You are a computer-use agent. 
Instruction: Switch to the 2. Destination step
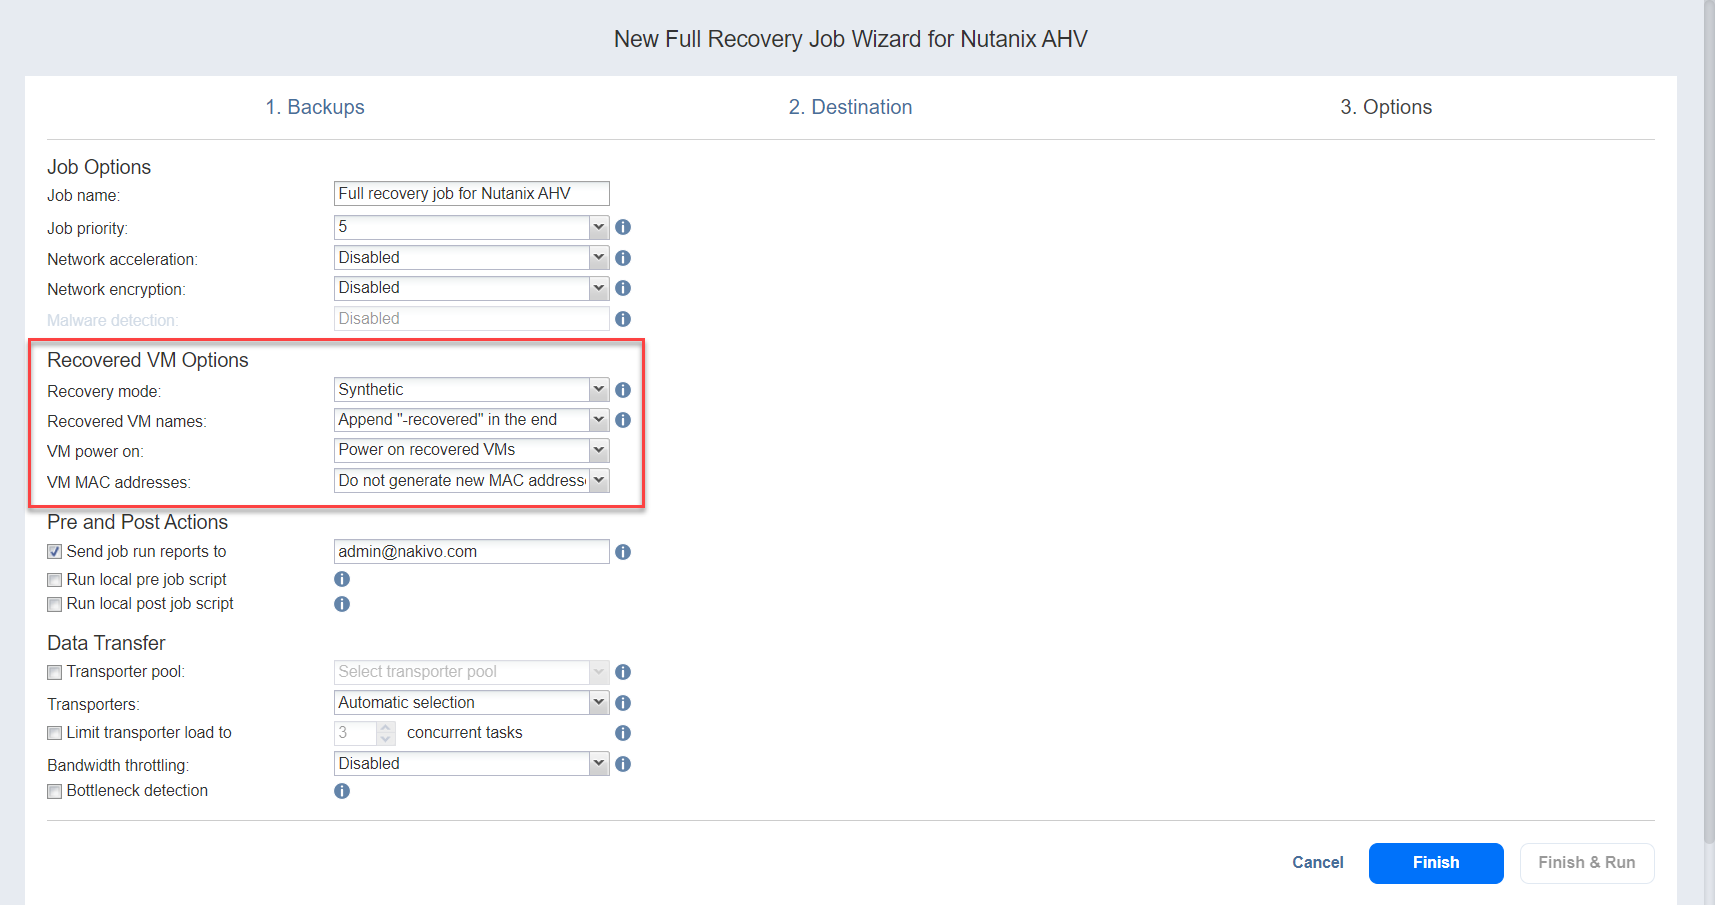pyautogui.click(x=850, y=107)
